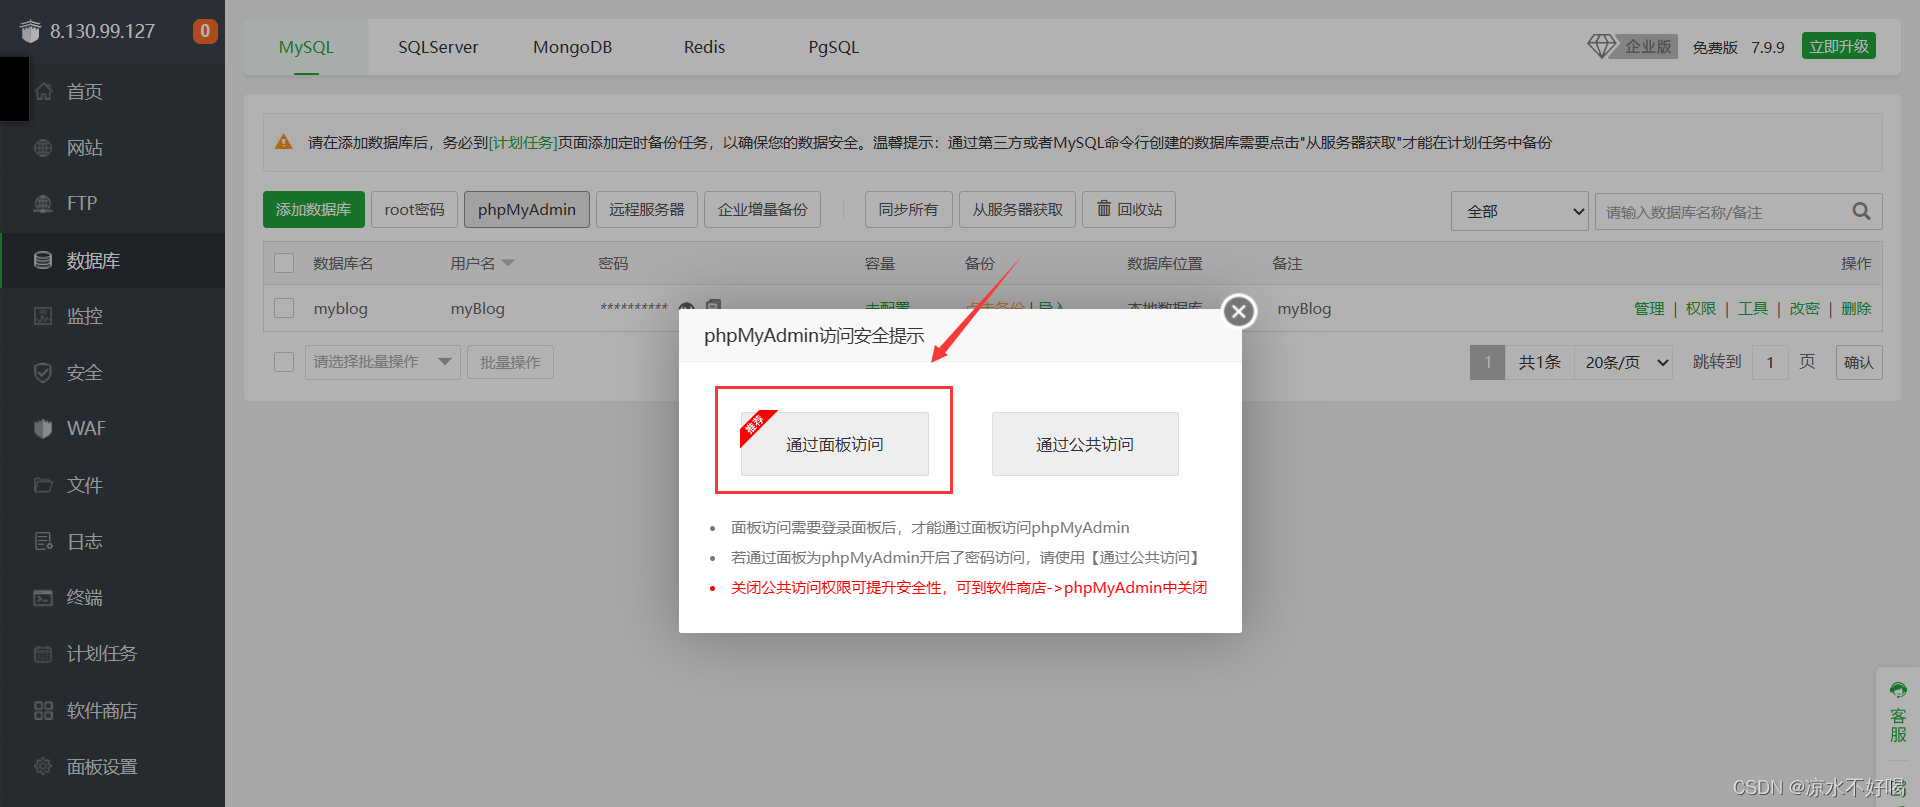This screenshot has height=807, width=1920.
Task: Click the 客服 customer service icon
Action: coord(1898,712)
